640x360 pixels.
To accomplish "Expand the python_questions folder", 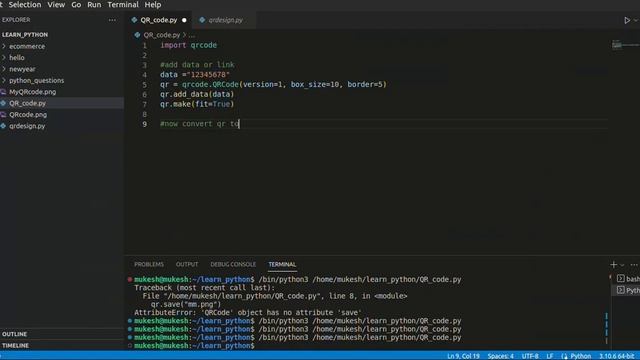I will 36,81.
